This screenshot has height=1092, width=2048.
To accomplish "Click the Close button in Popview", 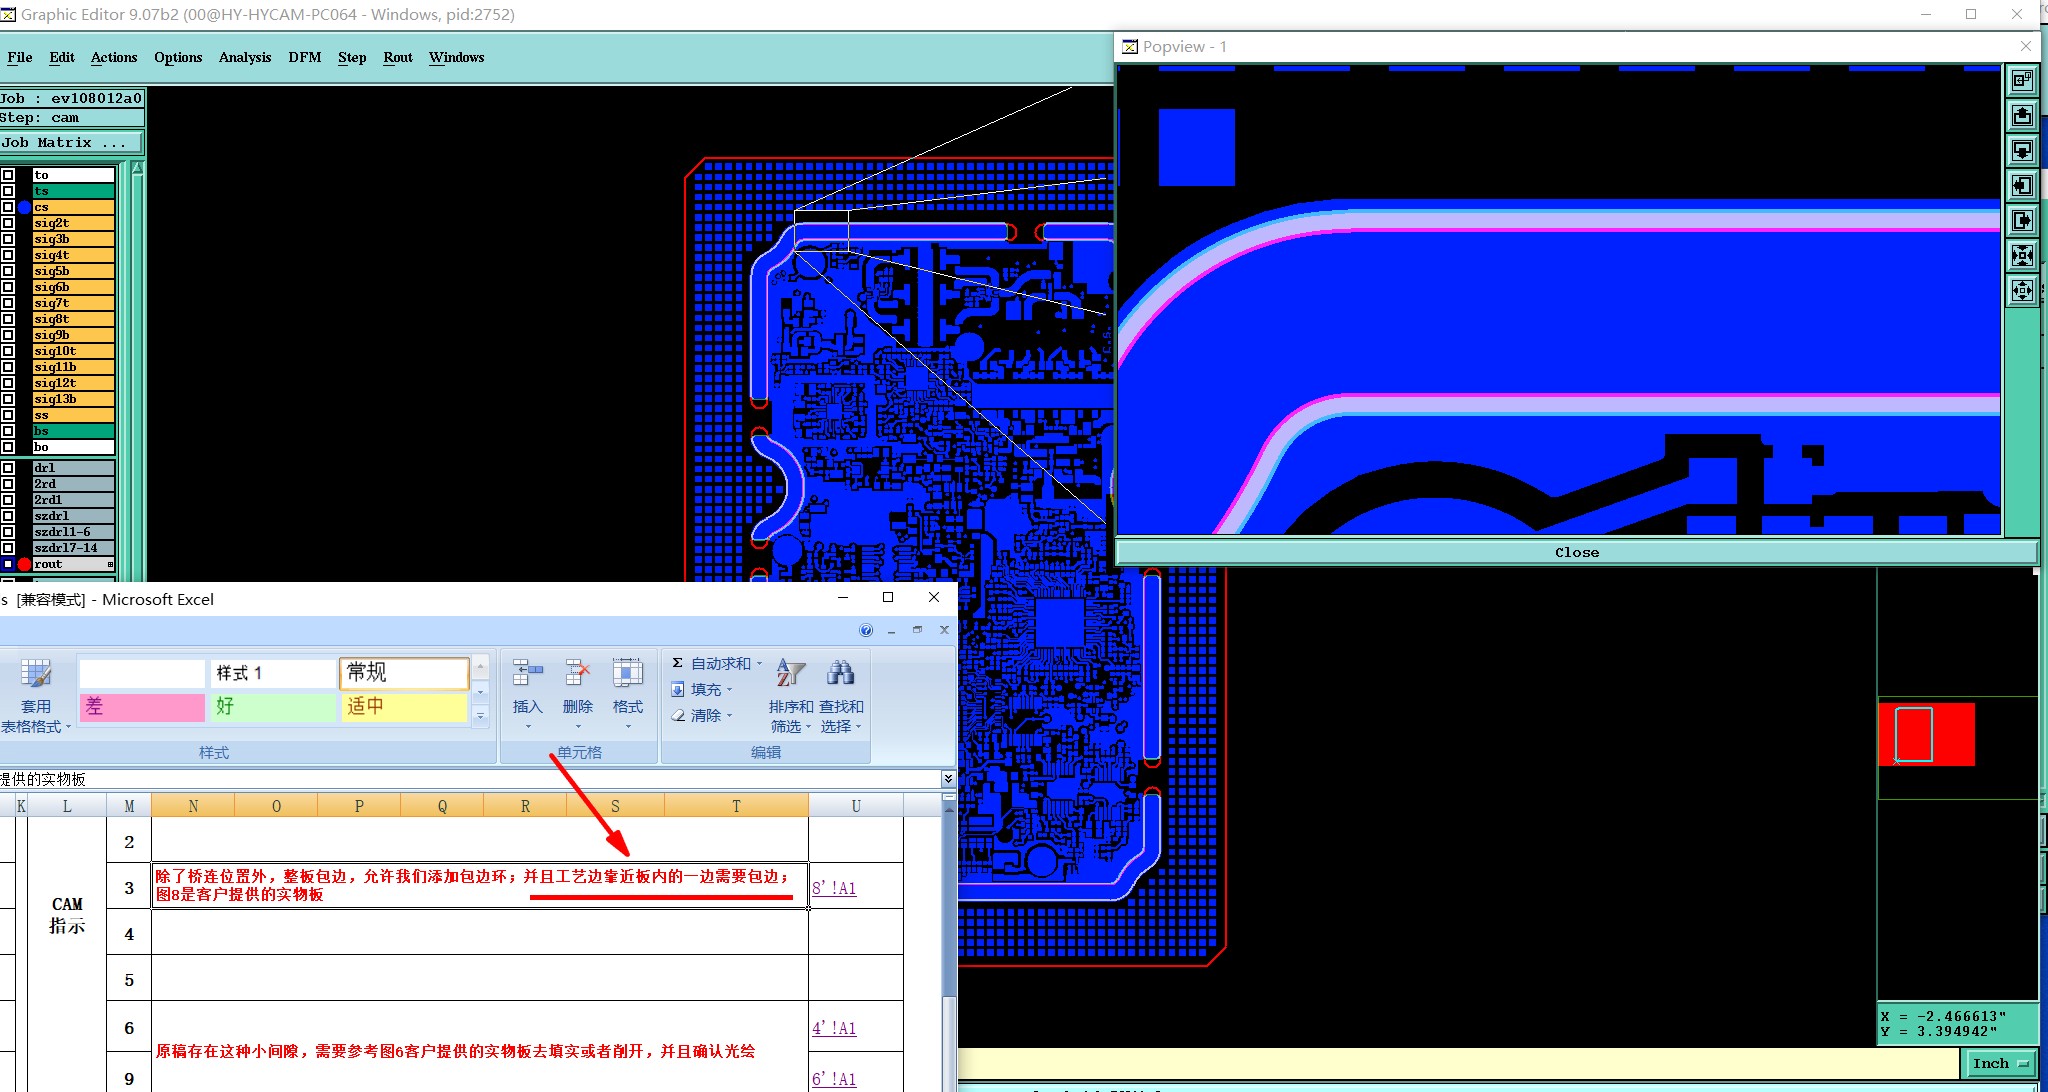I will 1576,552.
